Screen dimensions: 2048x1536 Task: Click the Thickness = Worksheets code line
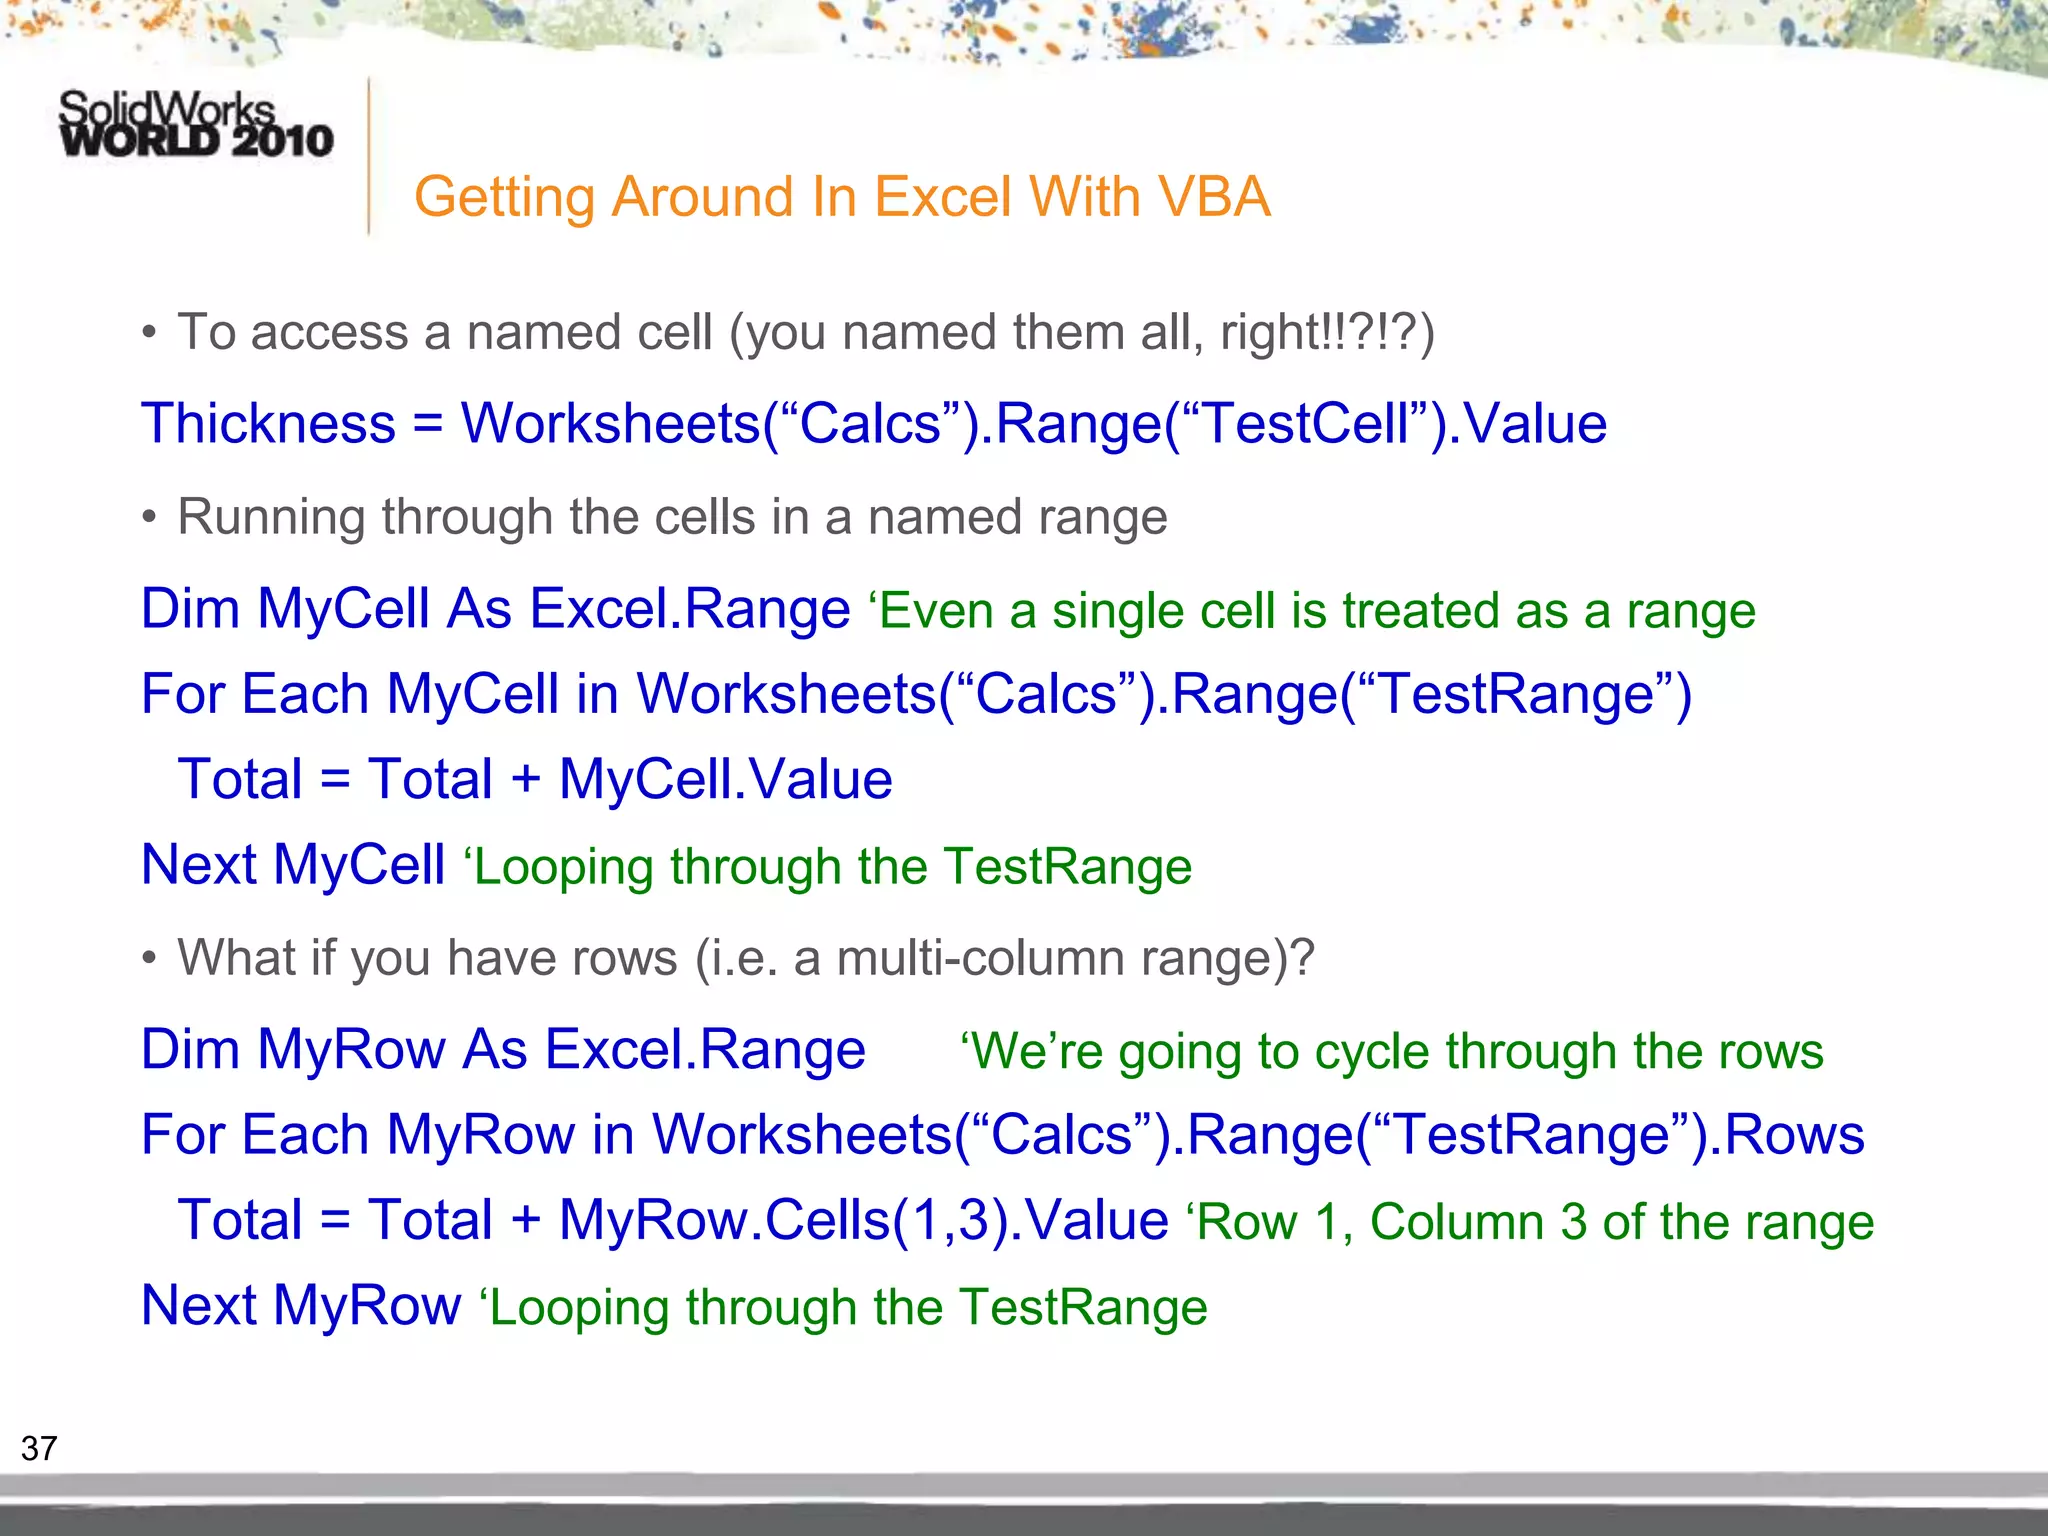click(x=873, y=423)
